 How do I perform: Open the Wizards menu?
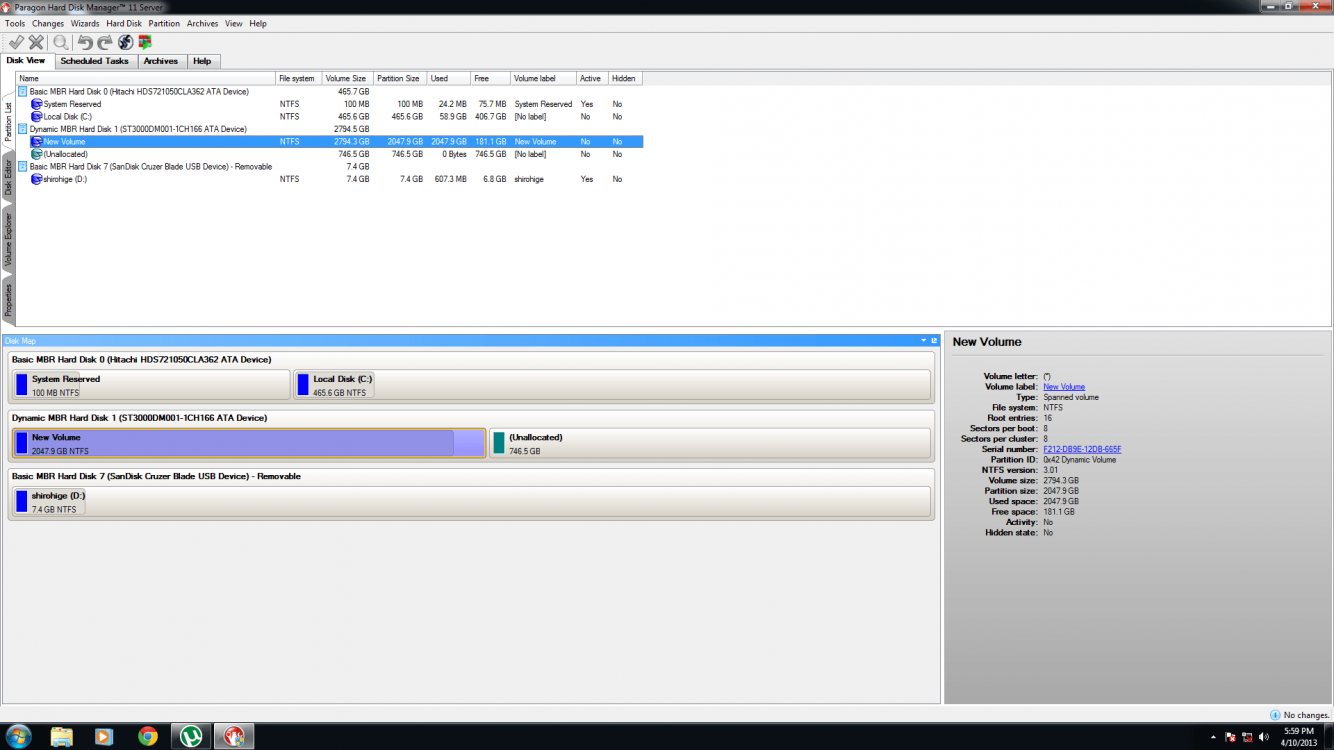[x=85, y=23]
